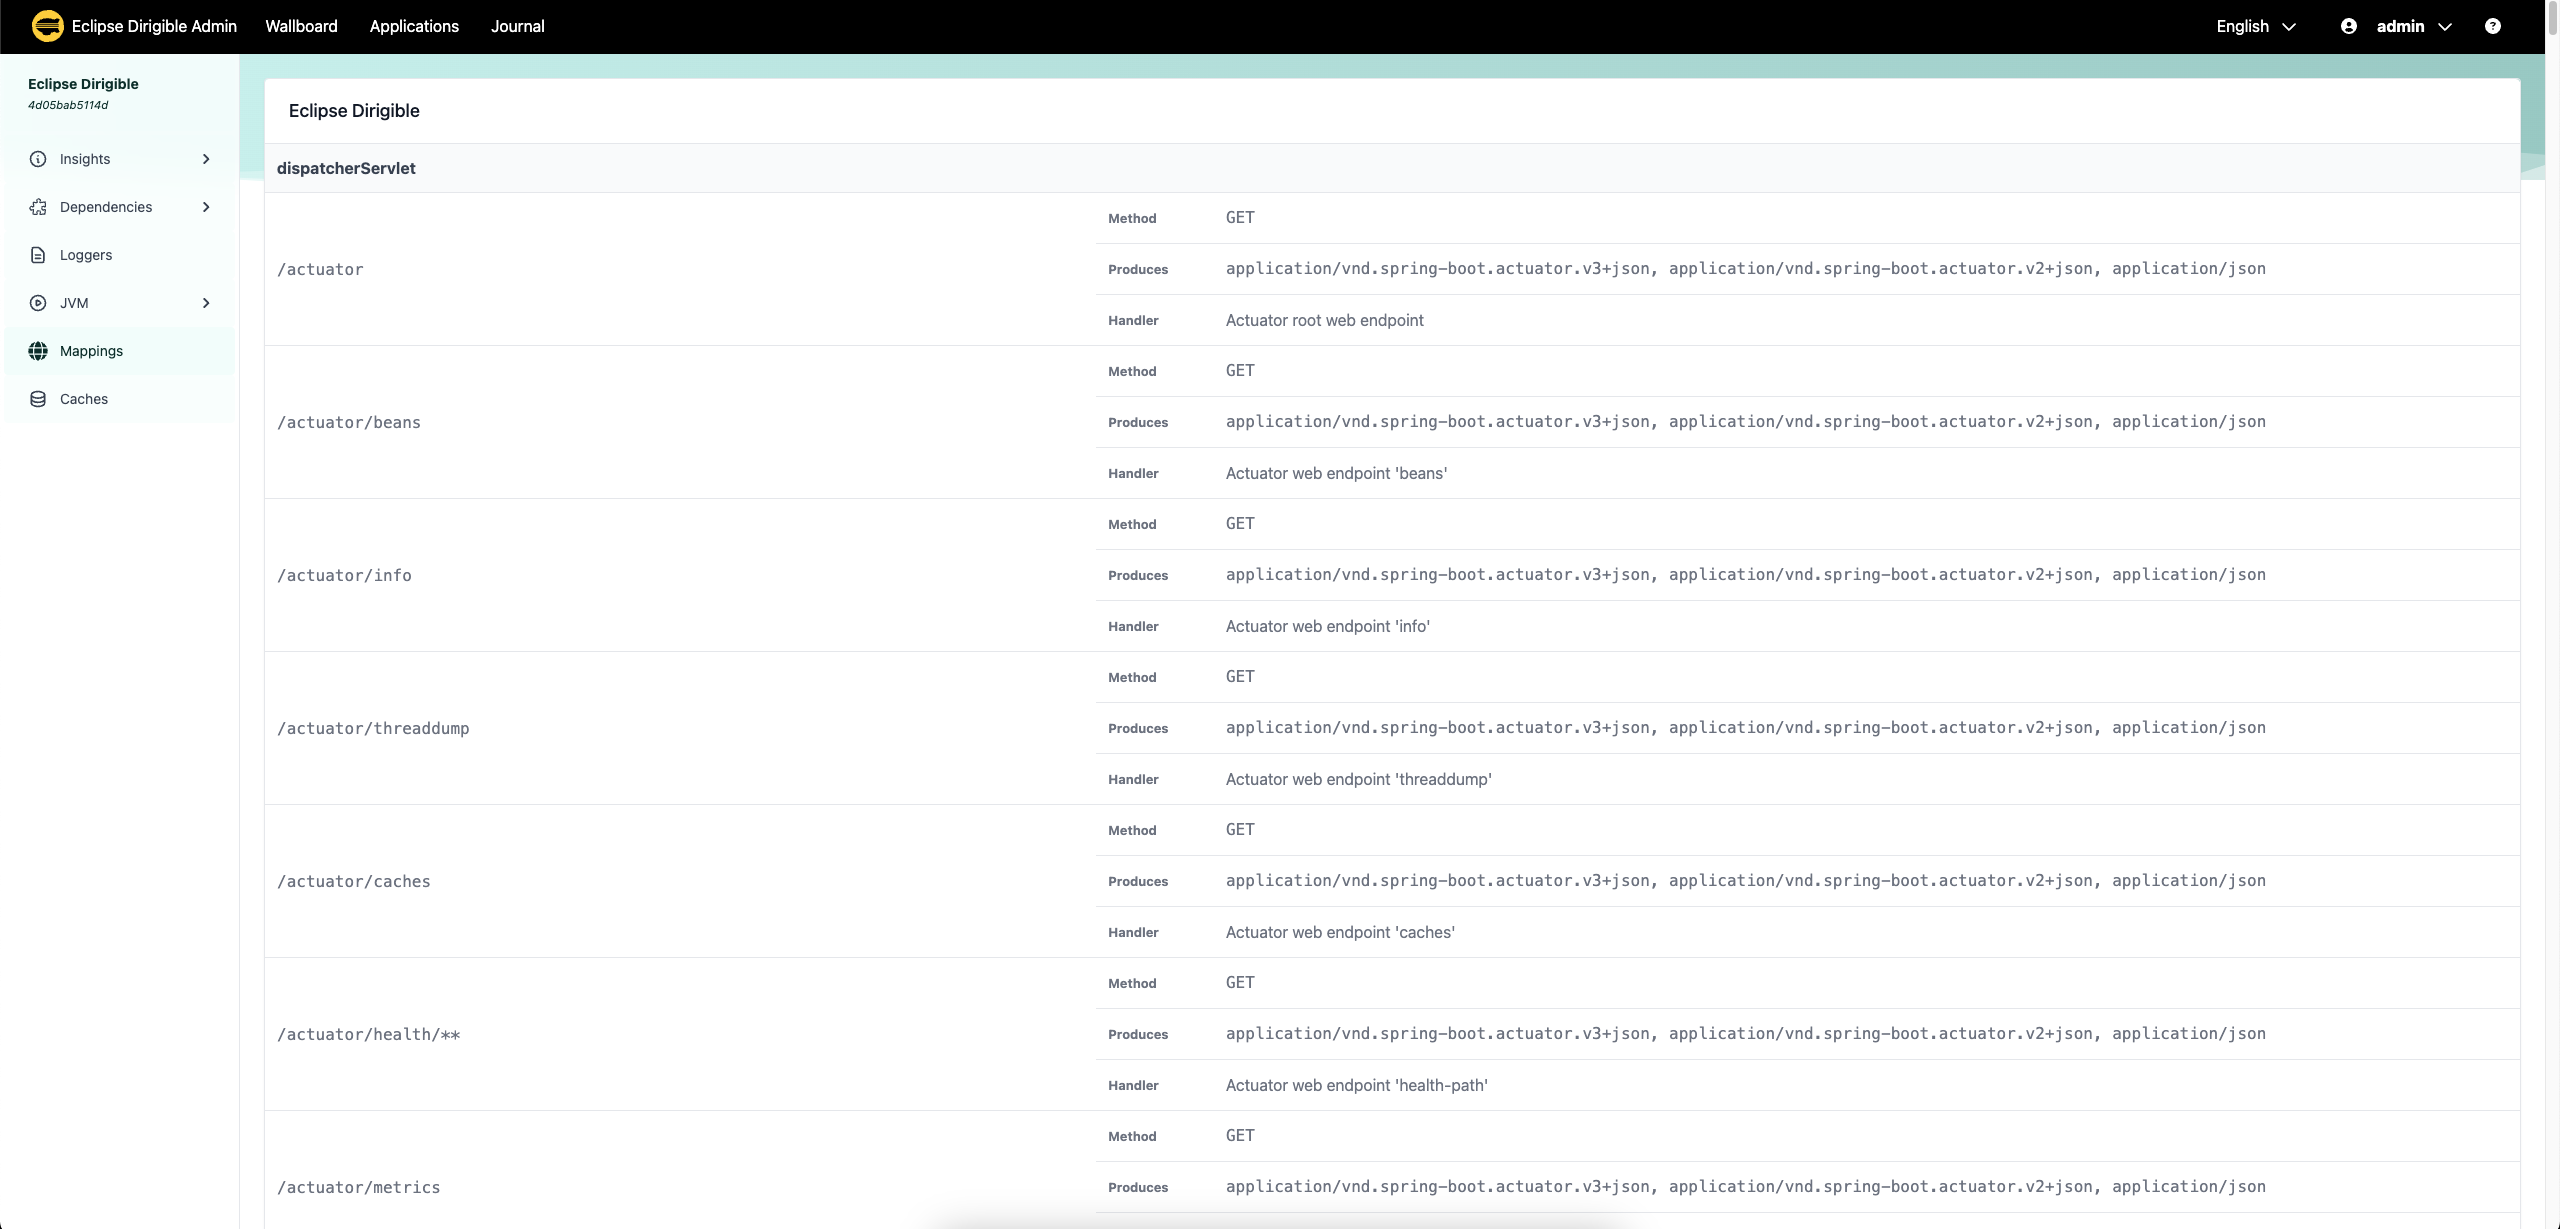Image resolution: width=2560 pixels, height=1229 pixels.
Task: Click the Eclipse Dirigible instance name in sidebar
Action: click(83, 84)
